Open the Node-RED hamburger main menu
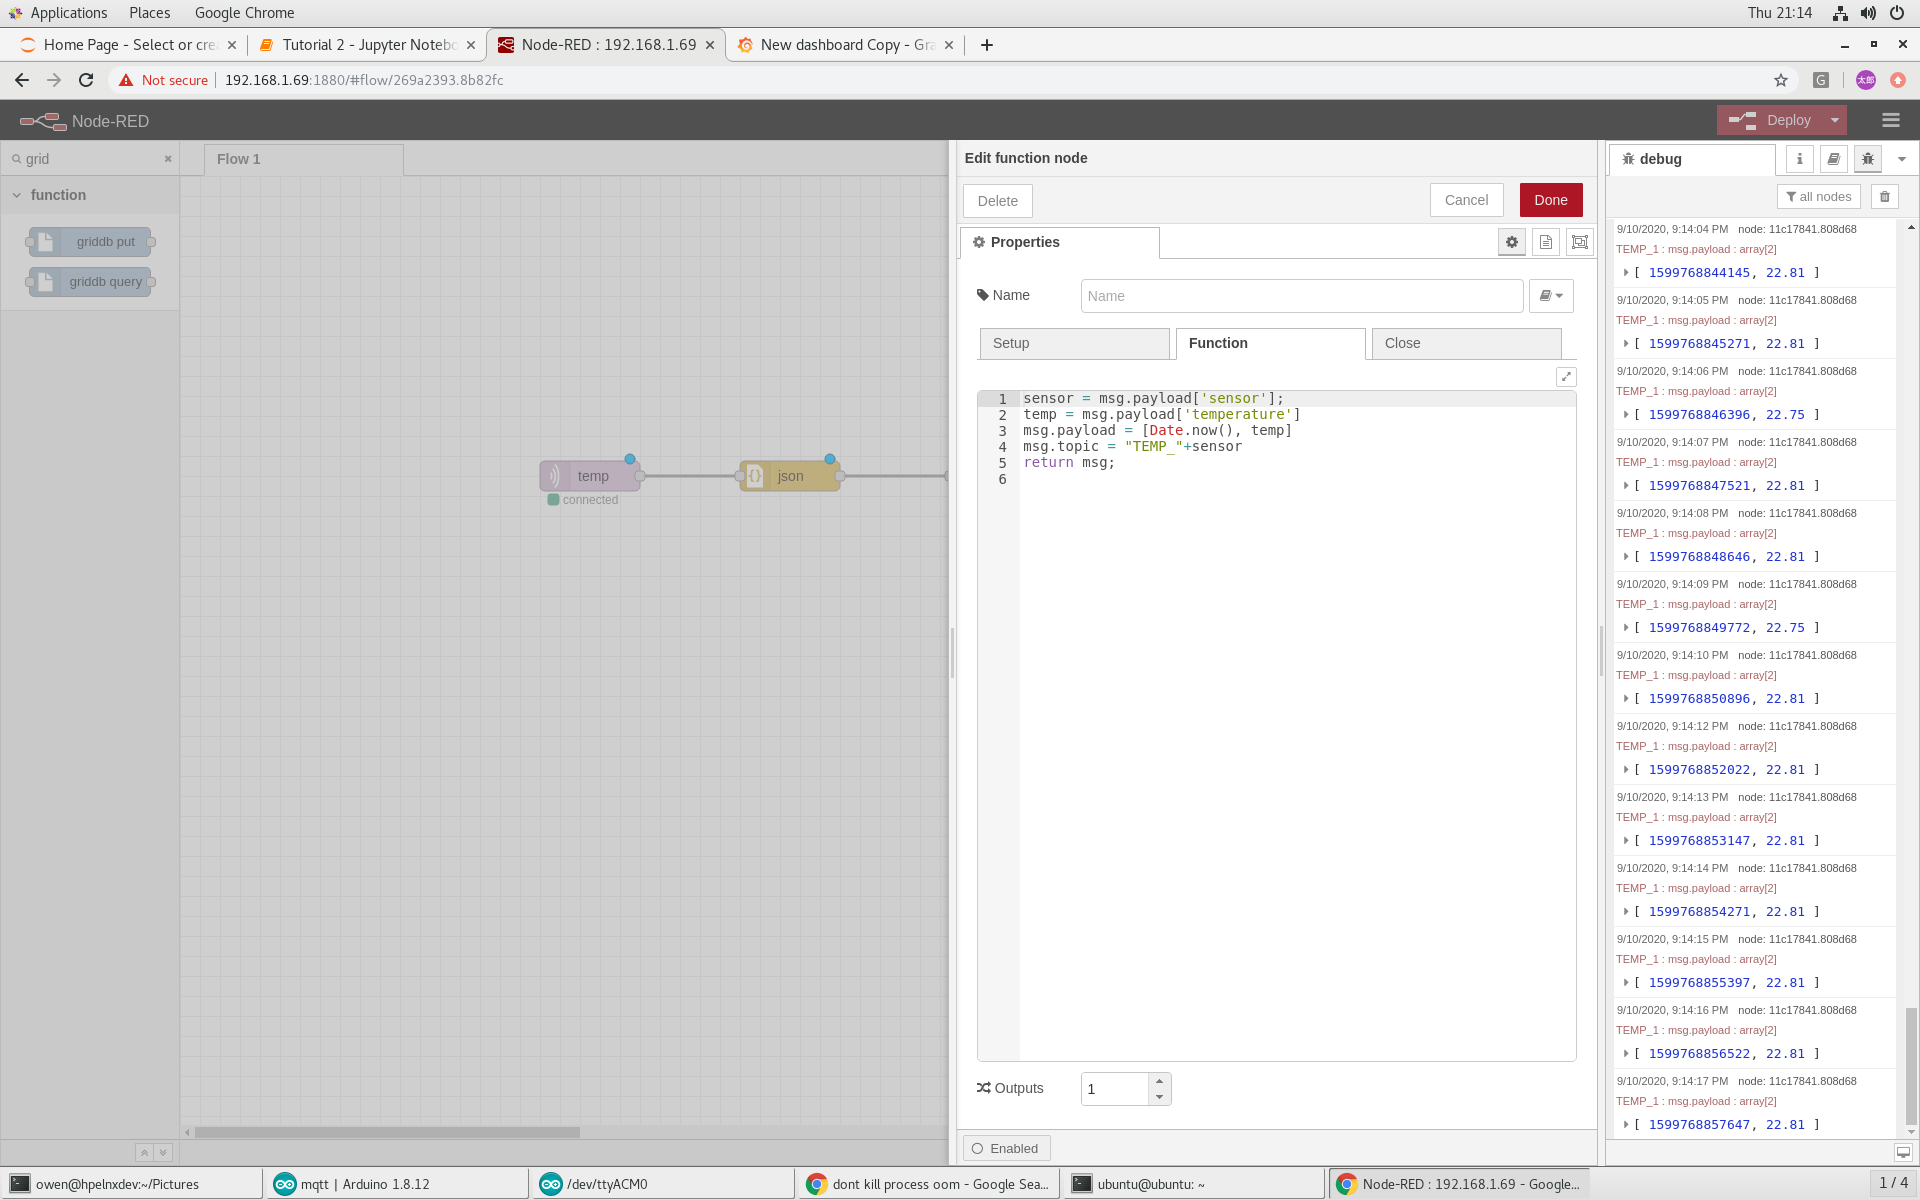Image resolution: width=1920 pixels, height=1200 pixels. point(1890,120)
